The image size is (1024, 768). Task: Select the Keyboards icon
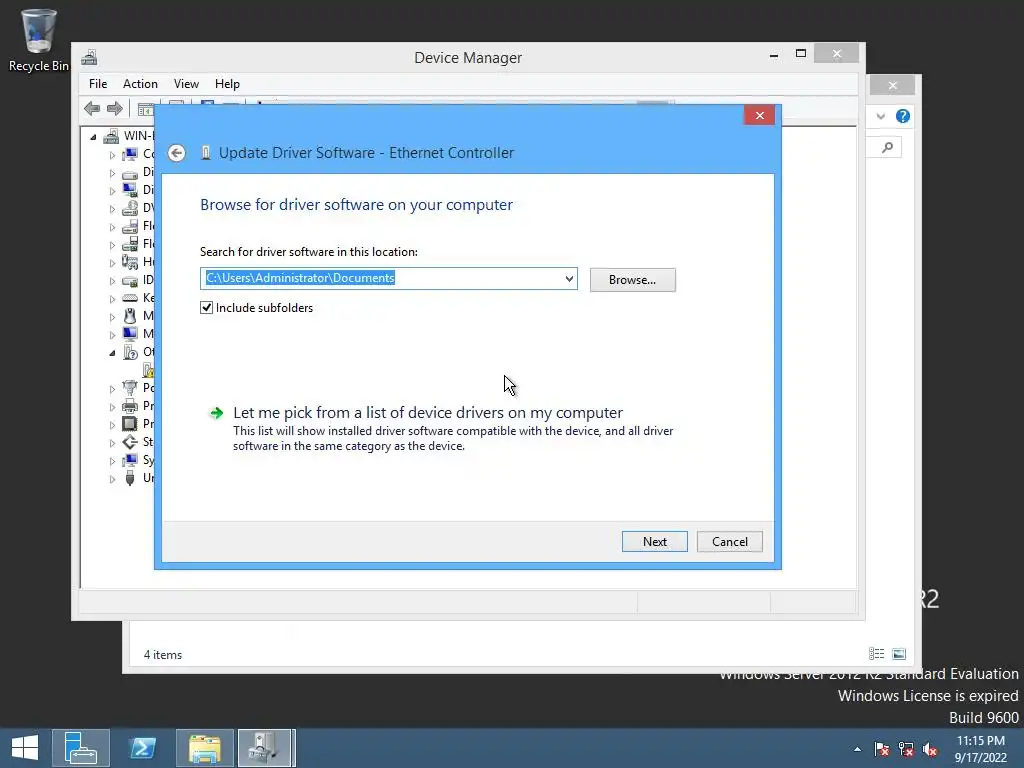coord(130,298)
